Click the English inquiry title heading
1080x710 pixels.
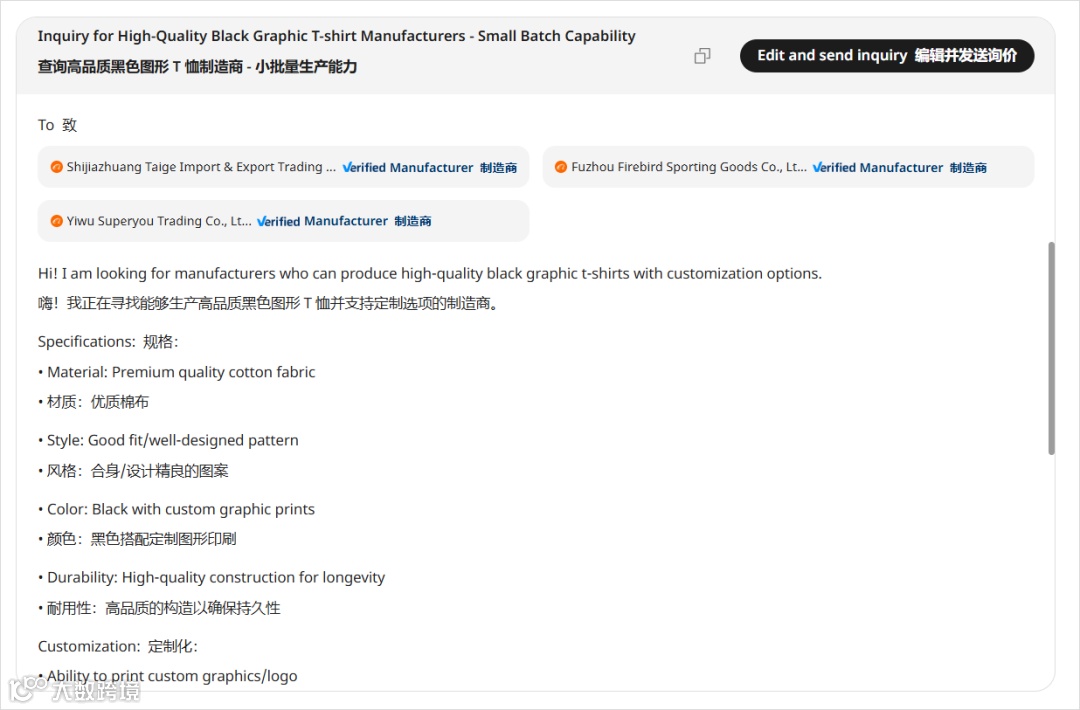click(336, 36)
